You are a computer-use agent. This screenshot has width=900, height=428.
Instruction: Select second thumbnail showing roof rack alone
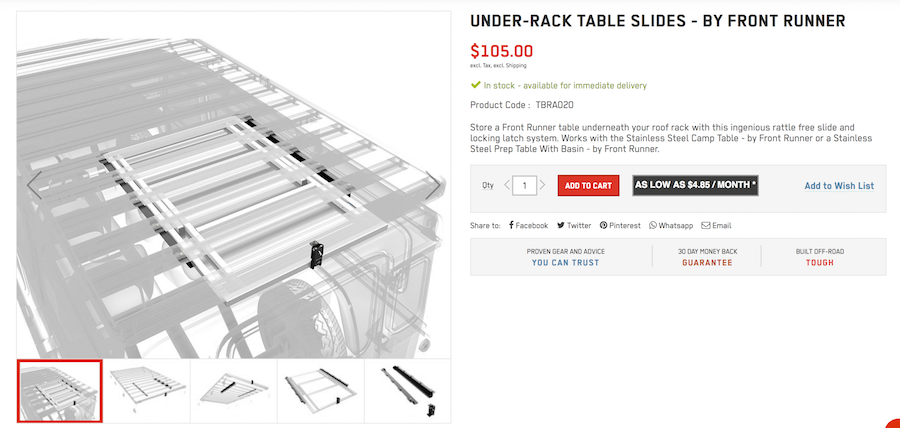pos(147,390)
